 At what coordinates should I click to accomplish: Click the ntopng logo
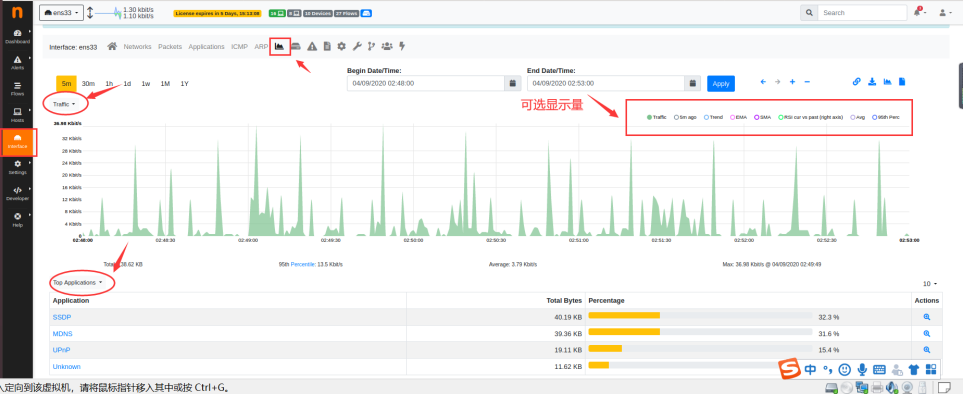coord(17,12)
